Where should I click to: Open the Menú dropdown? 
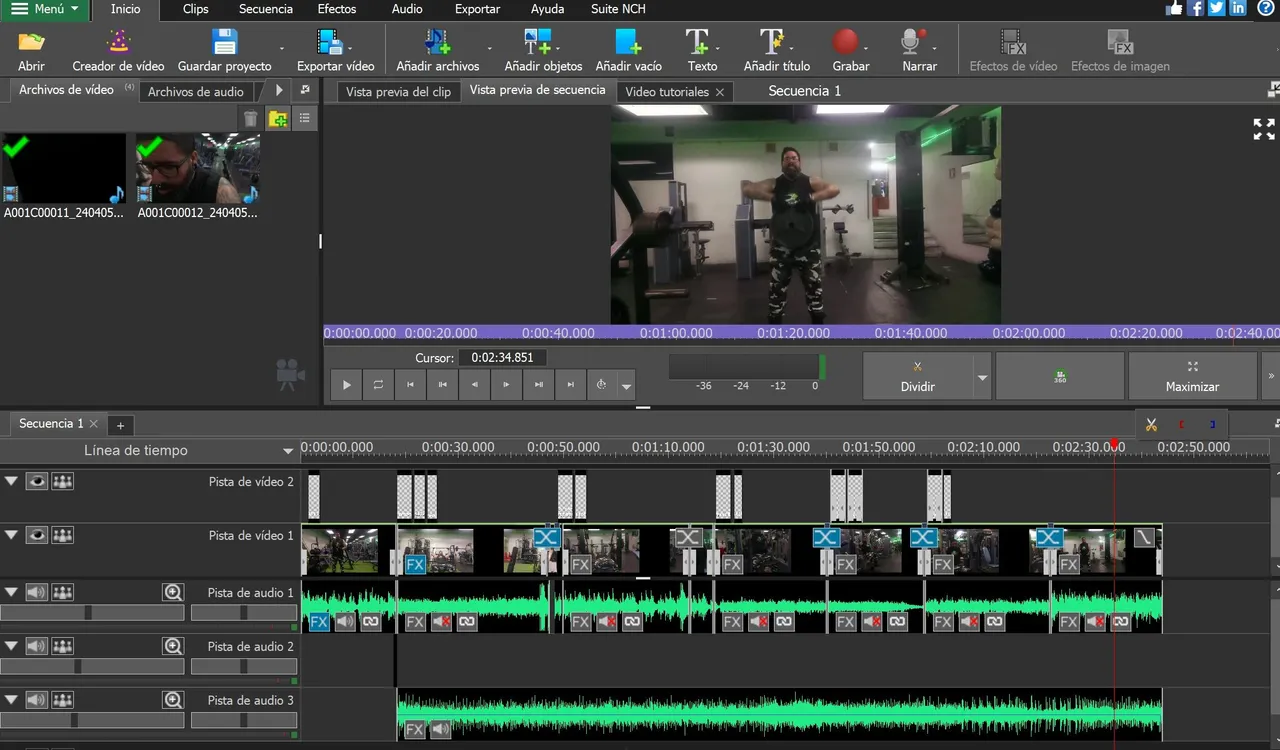pos(44,9)
